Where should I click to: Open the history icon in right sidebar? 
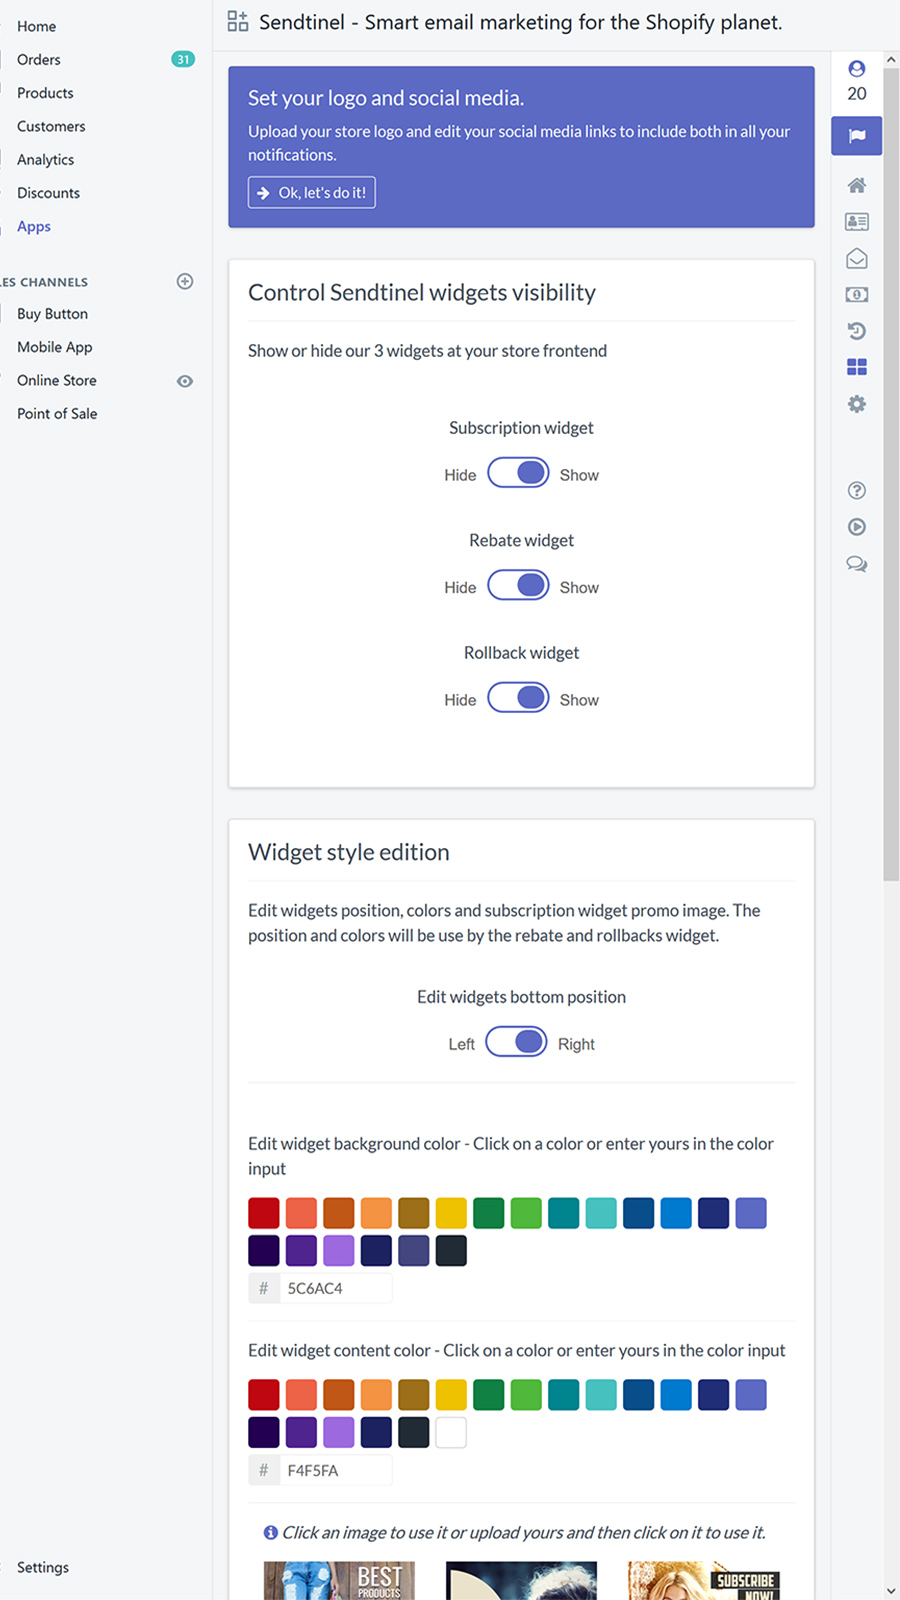pos(857,331)
